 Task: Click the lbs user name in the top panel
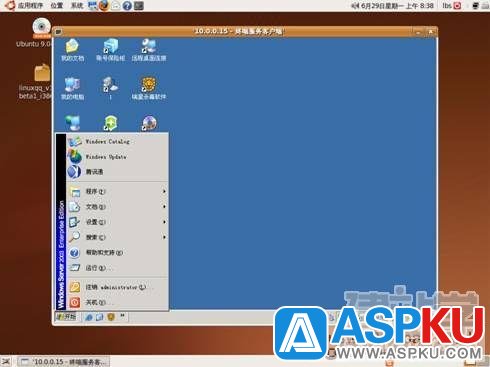447,6
